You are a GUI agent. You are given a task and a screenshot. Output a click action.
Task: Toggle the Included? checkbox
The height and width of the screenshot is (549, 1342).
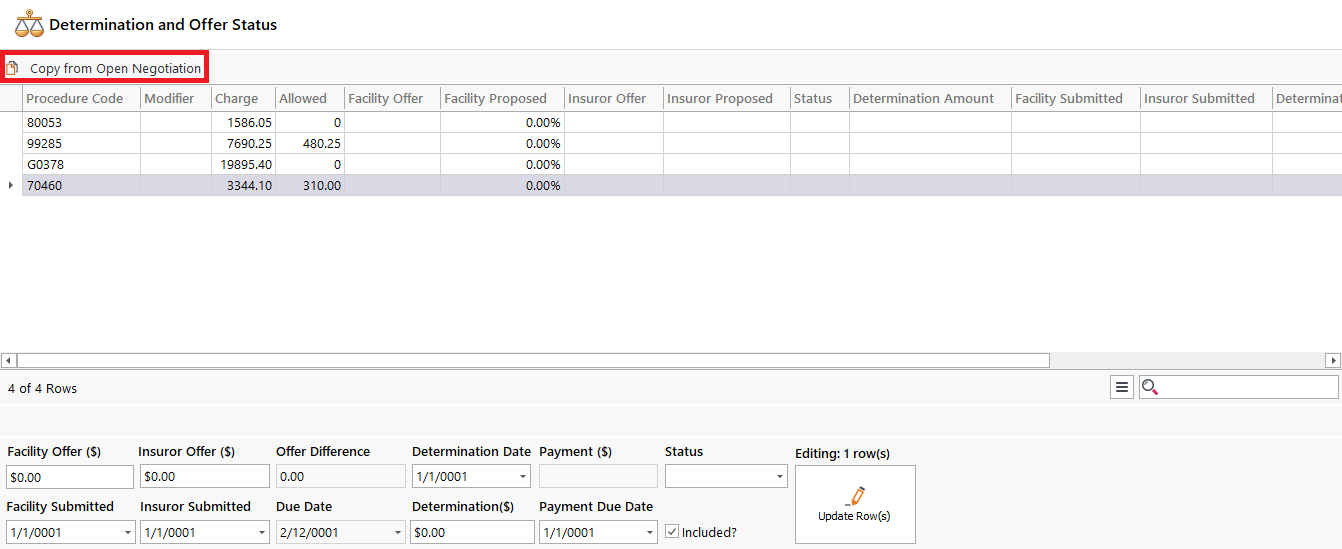click(x=672, y=532)
